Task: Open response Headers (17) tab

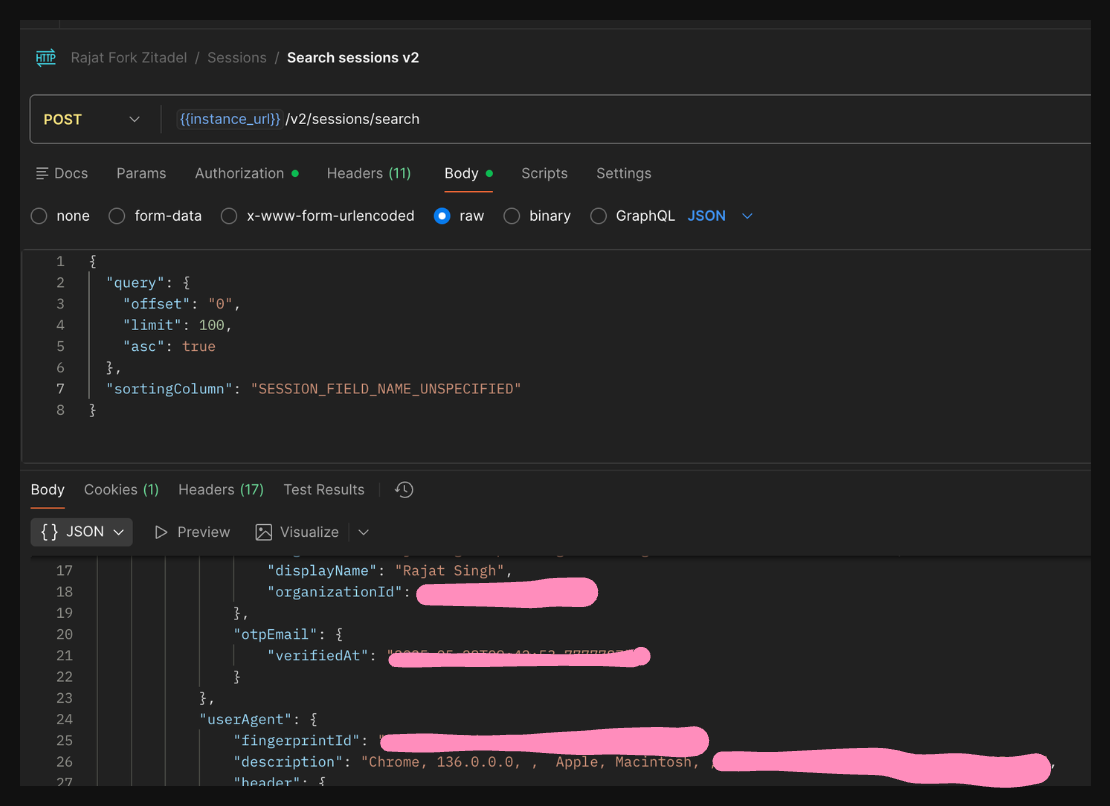Action: pyautogui.click(x=221, y=490)
